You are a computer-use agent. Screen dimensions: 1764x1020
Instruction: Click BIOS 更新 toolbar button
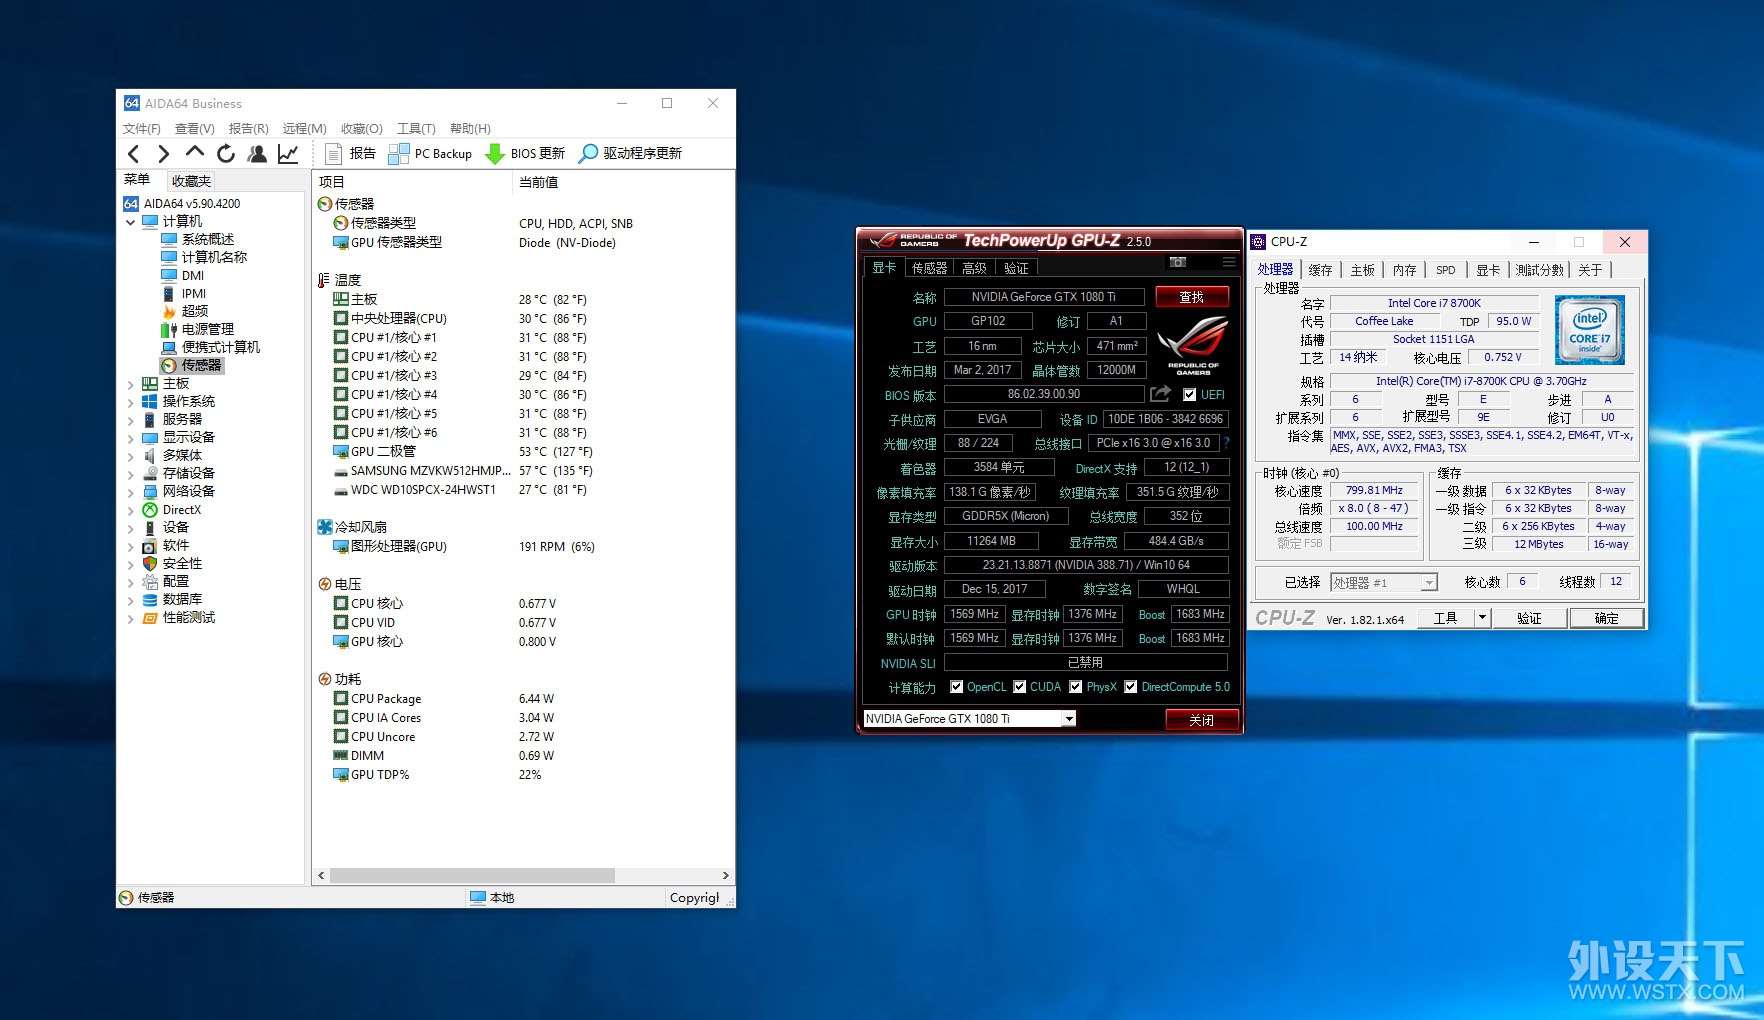click(x=525, y=153)
